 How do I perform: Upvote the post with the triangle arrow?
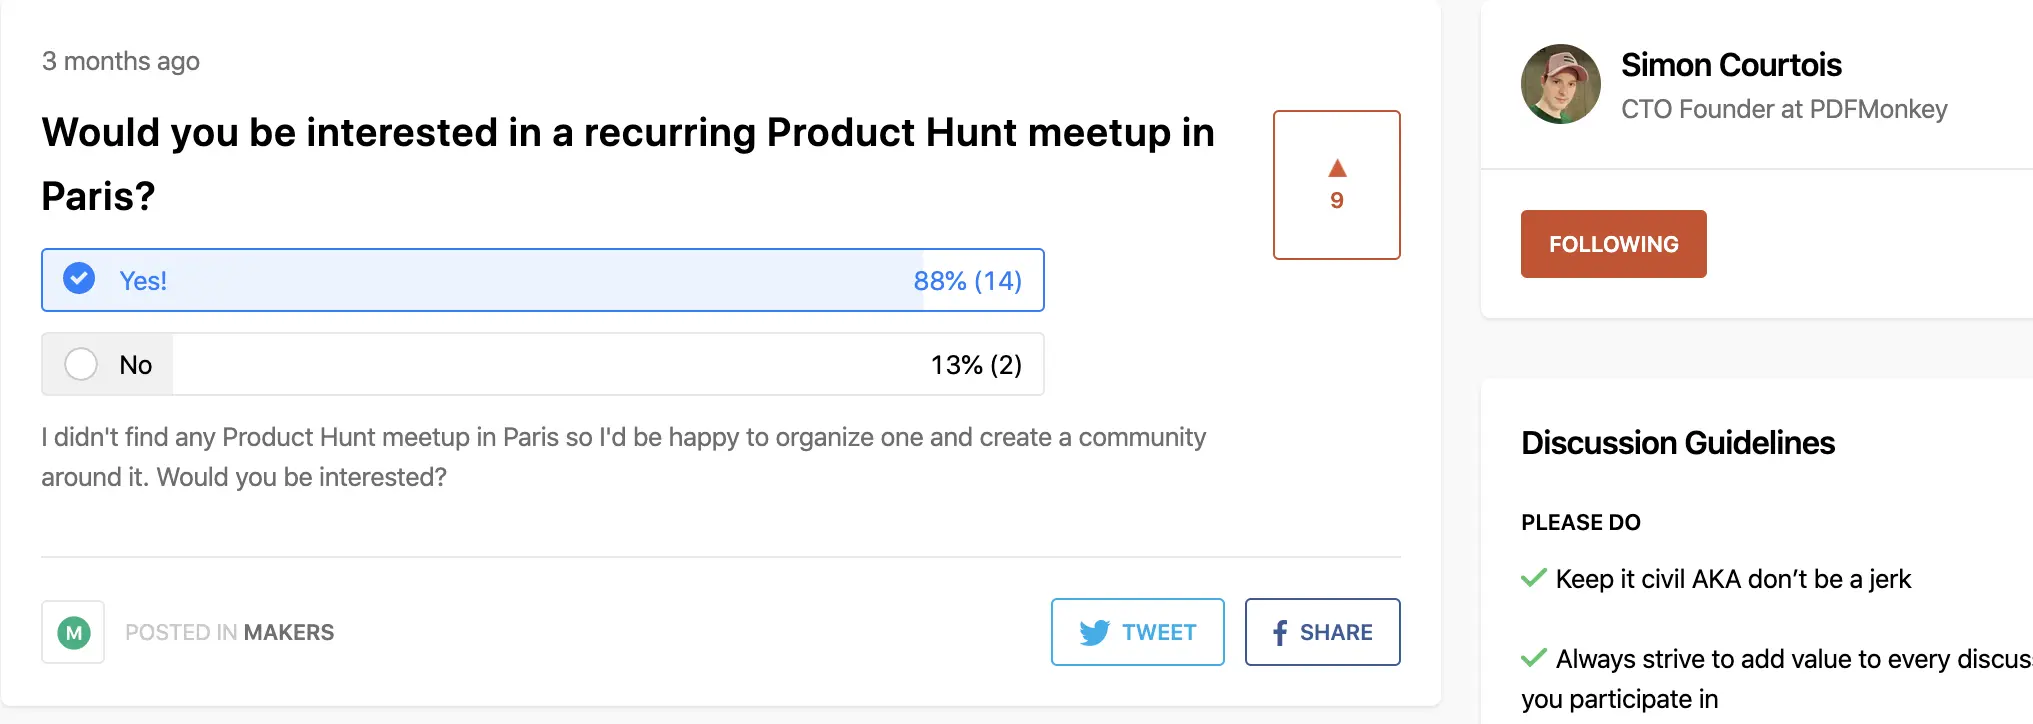tap(1337, 169)
